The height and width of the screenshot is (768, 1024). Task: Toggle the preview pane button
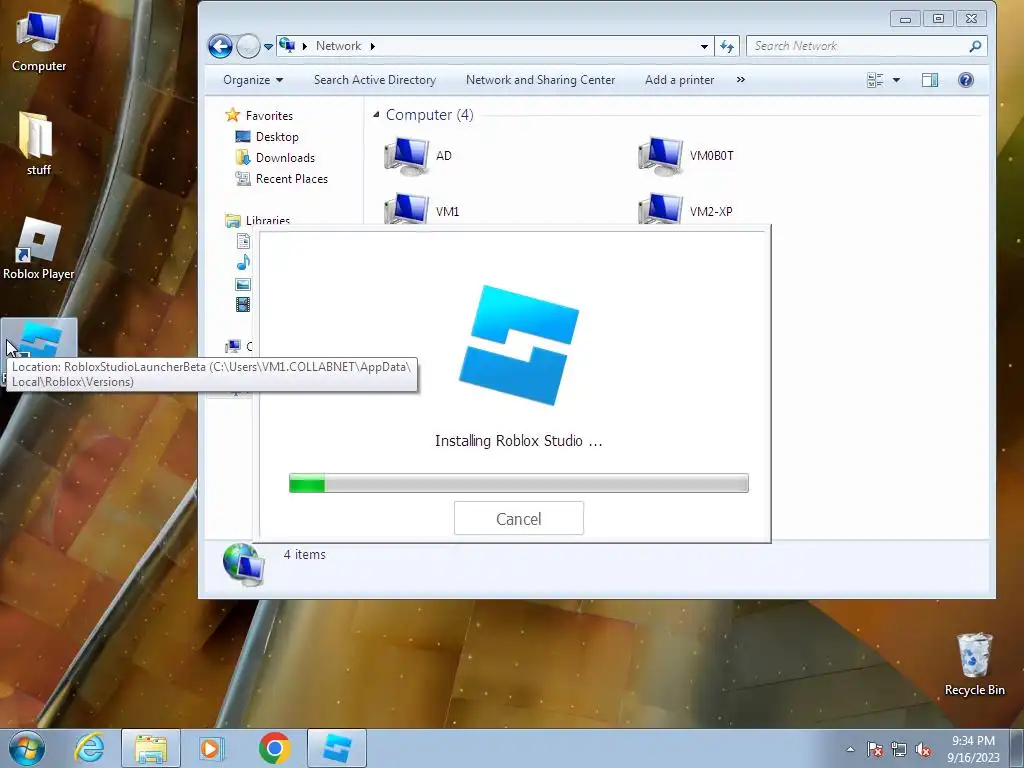tap(930, 80)
